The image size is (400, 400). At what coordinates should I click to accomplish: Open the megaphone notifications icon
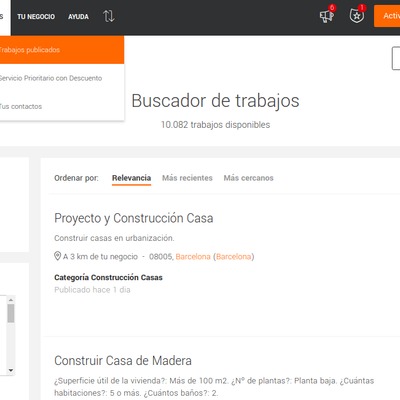coord(327,15)
